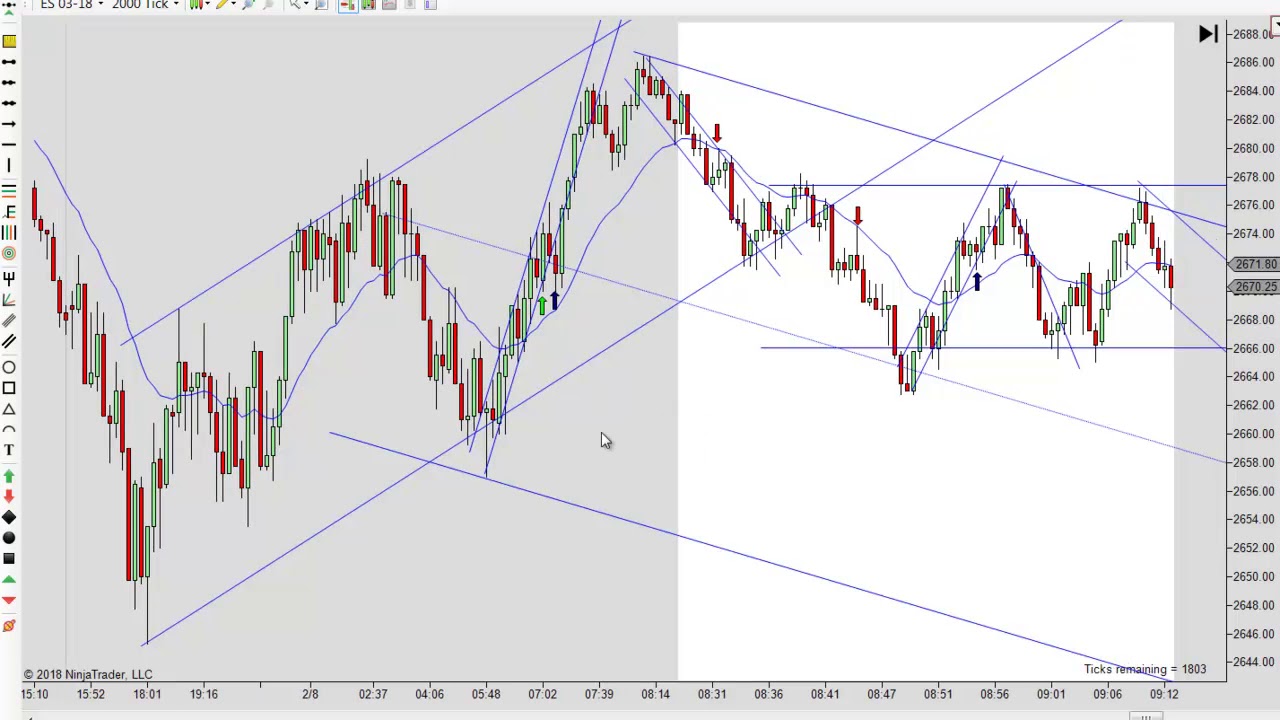Screen dimensions: 1280x720
Task: Select the Line drawing tool
Action: click(x=8, y=62)
